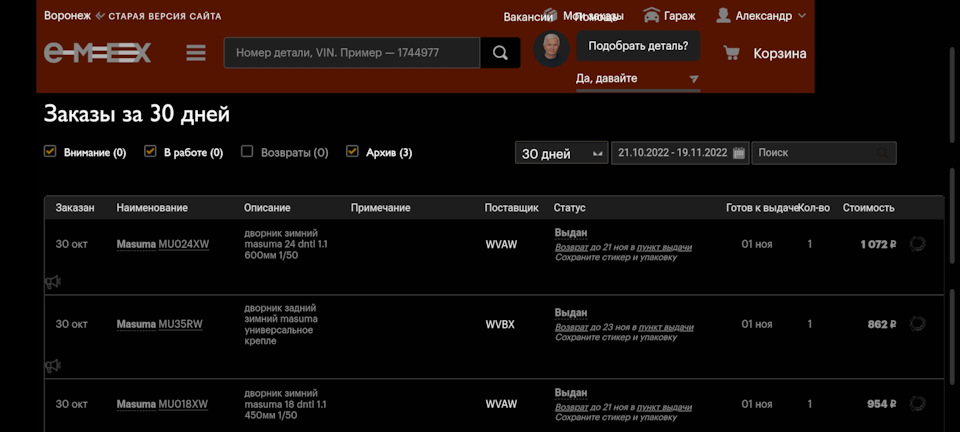Toggle the В работе (0) checkbox
Screen dimensions: 960x432
150,151
